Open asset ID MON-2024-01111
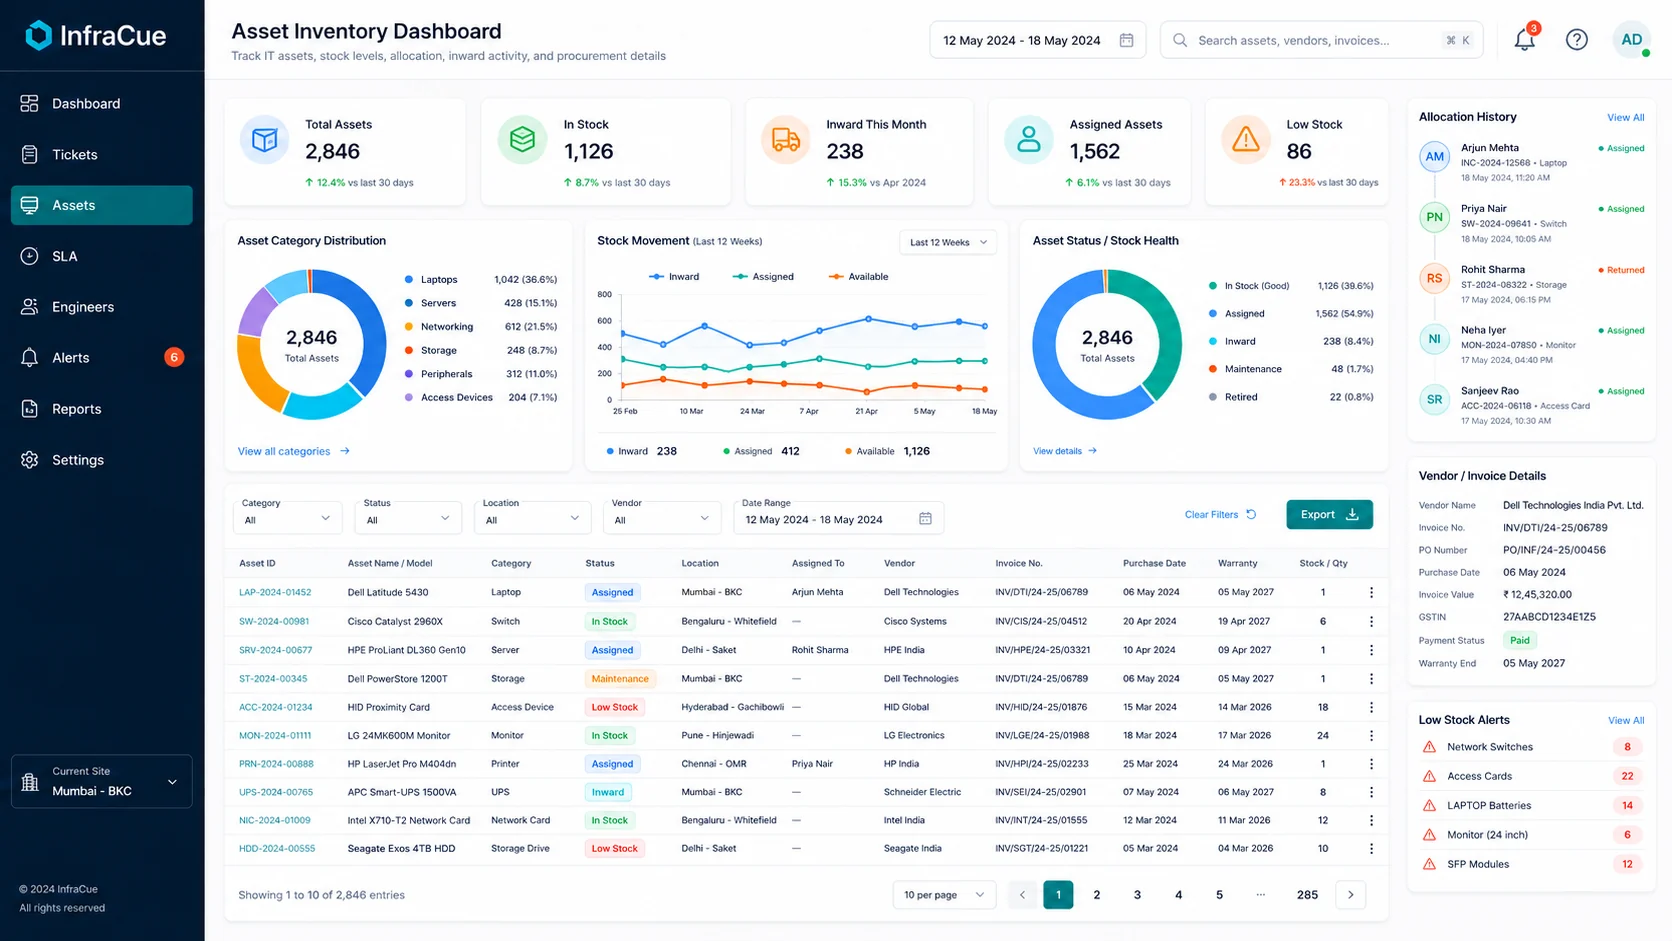The height and width of the screenshot is (941, 1672). click(x=275, y=735)
